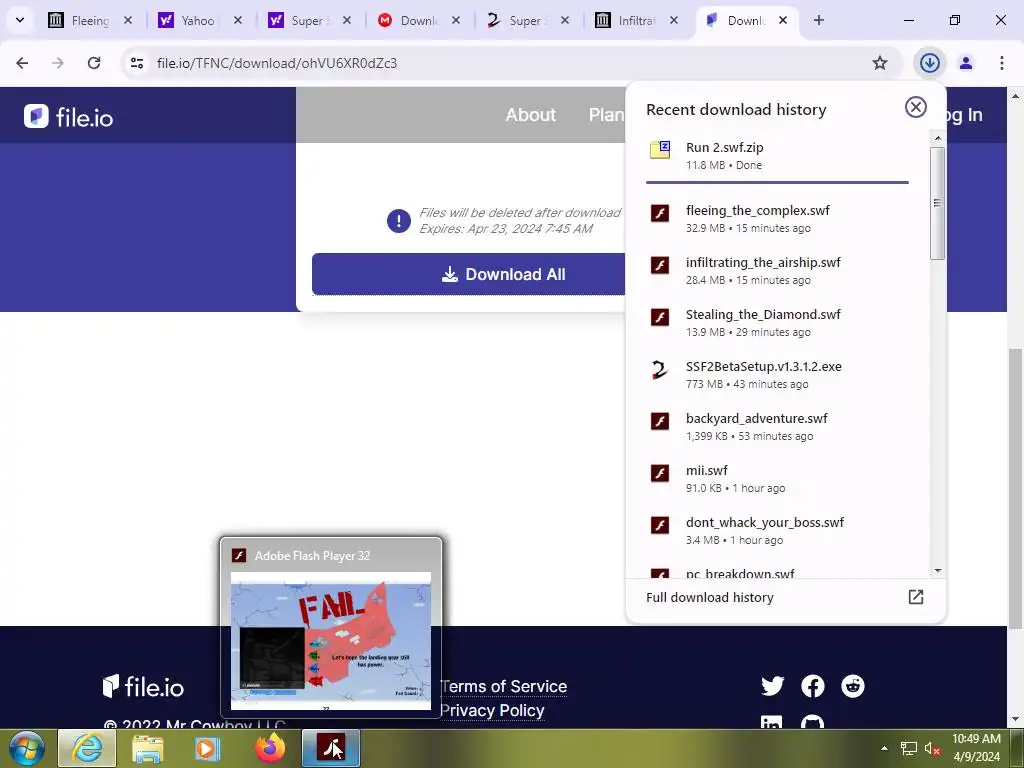The image size is (1024, 768).
Task: Open Internet Explorer from taskbar
Action: 87,748
